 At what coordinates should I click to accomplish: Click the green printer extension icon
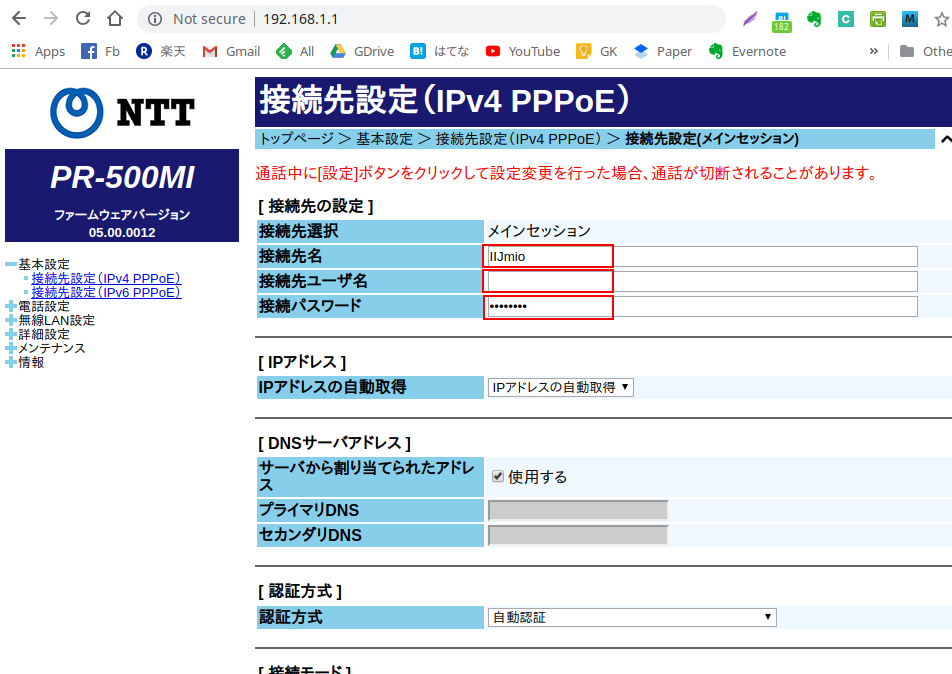click(877, 19)
